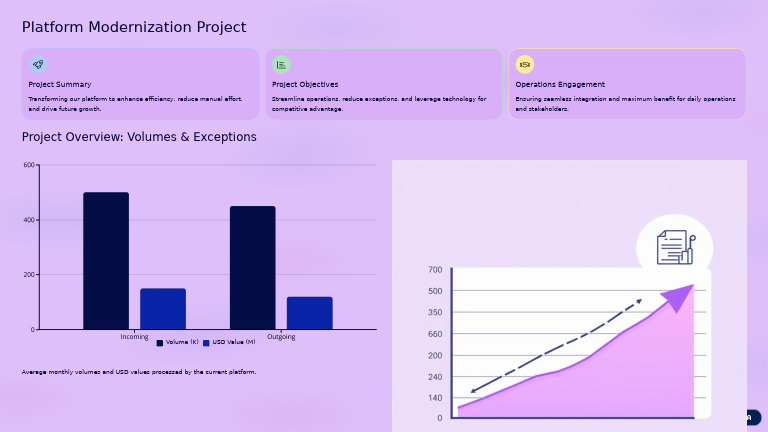Click the 400 value on the bar chart axis
768x432 pixels.
point(29,220)
